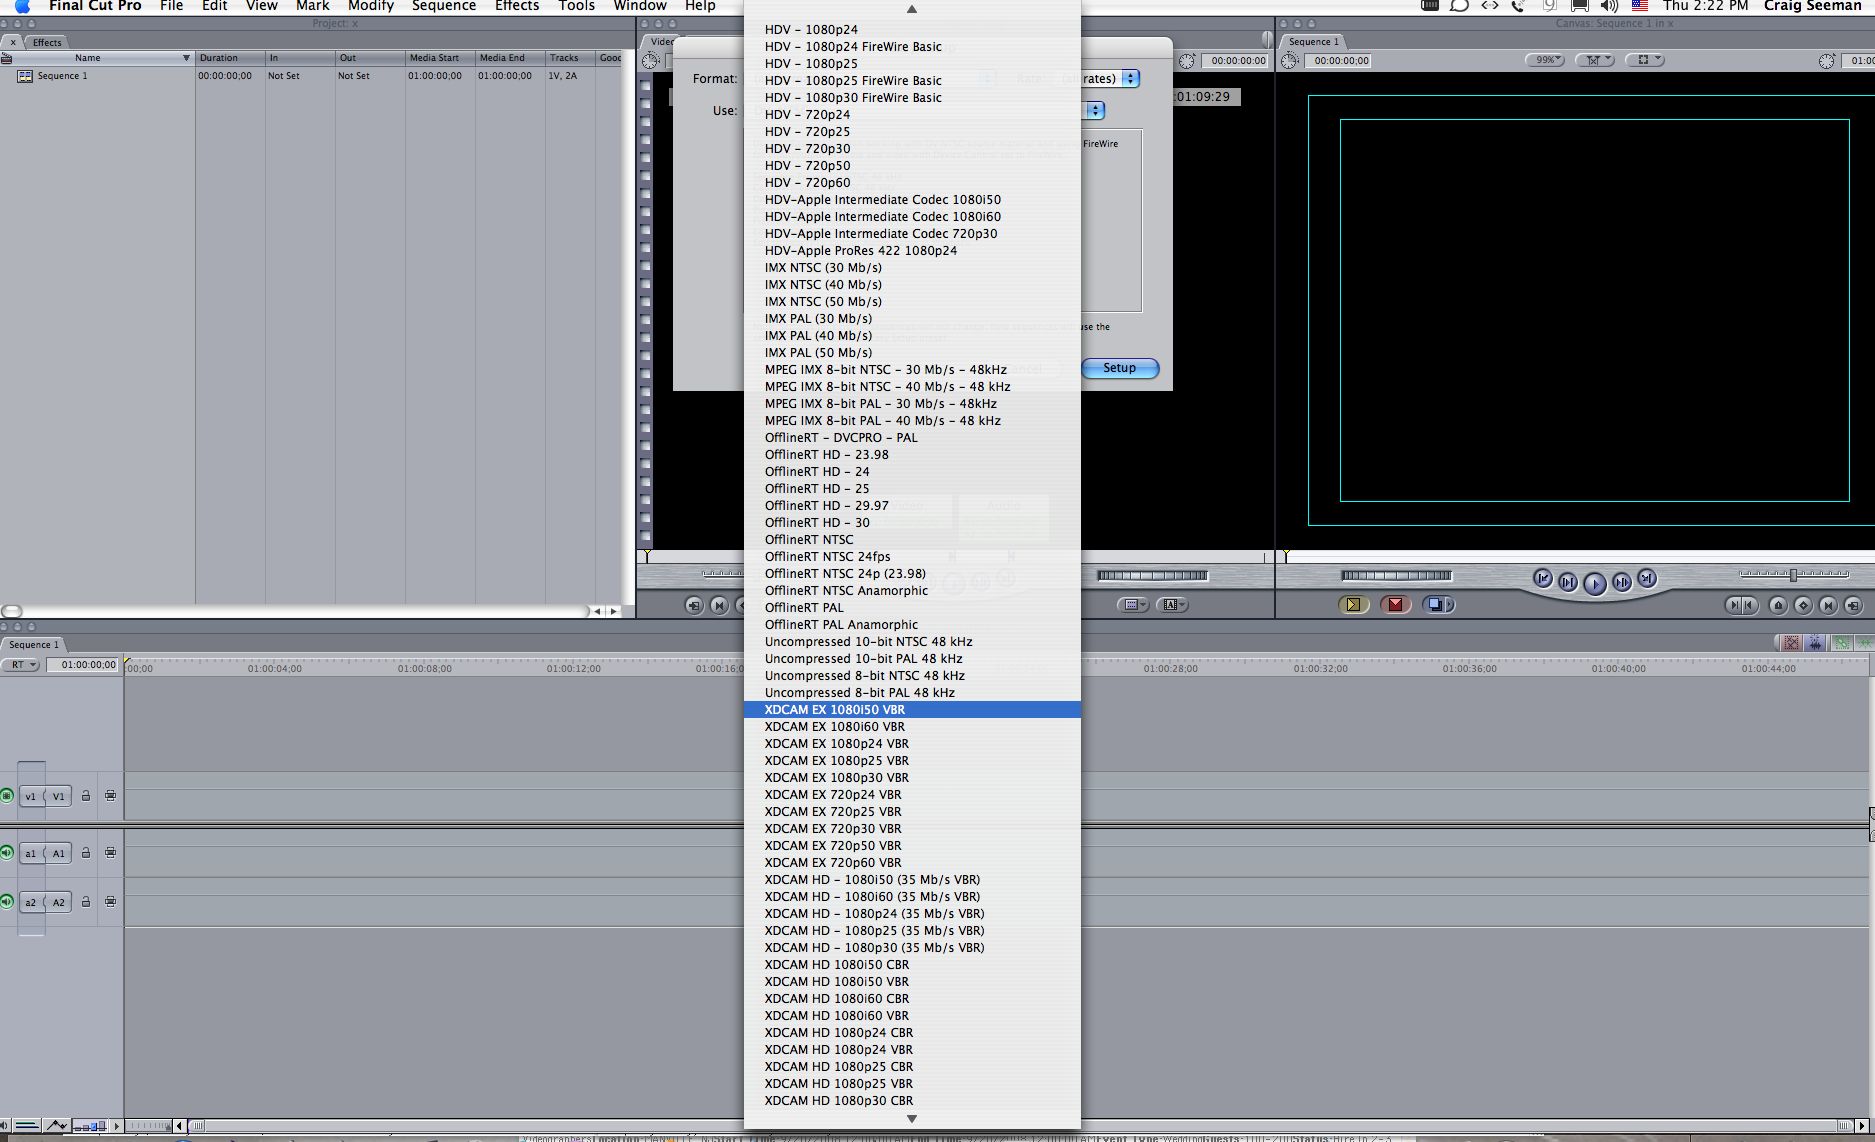
Task: Click the Setup button
Action: click(1119, 368)
